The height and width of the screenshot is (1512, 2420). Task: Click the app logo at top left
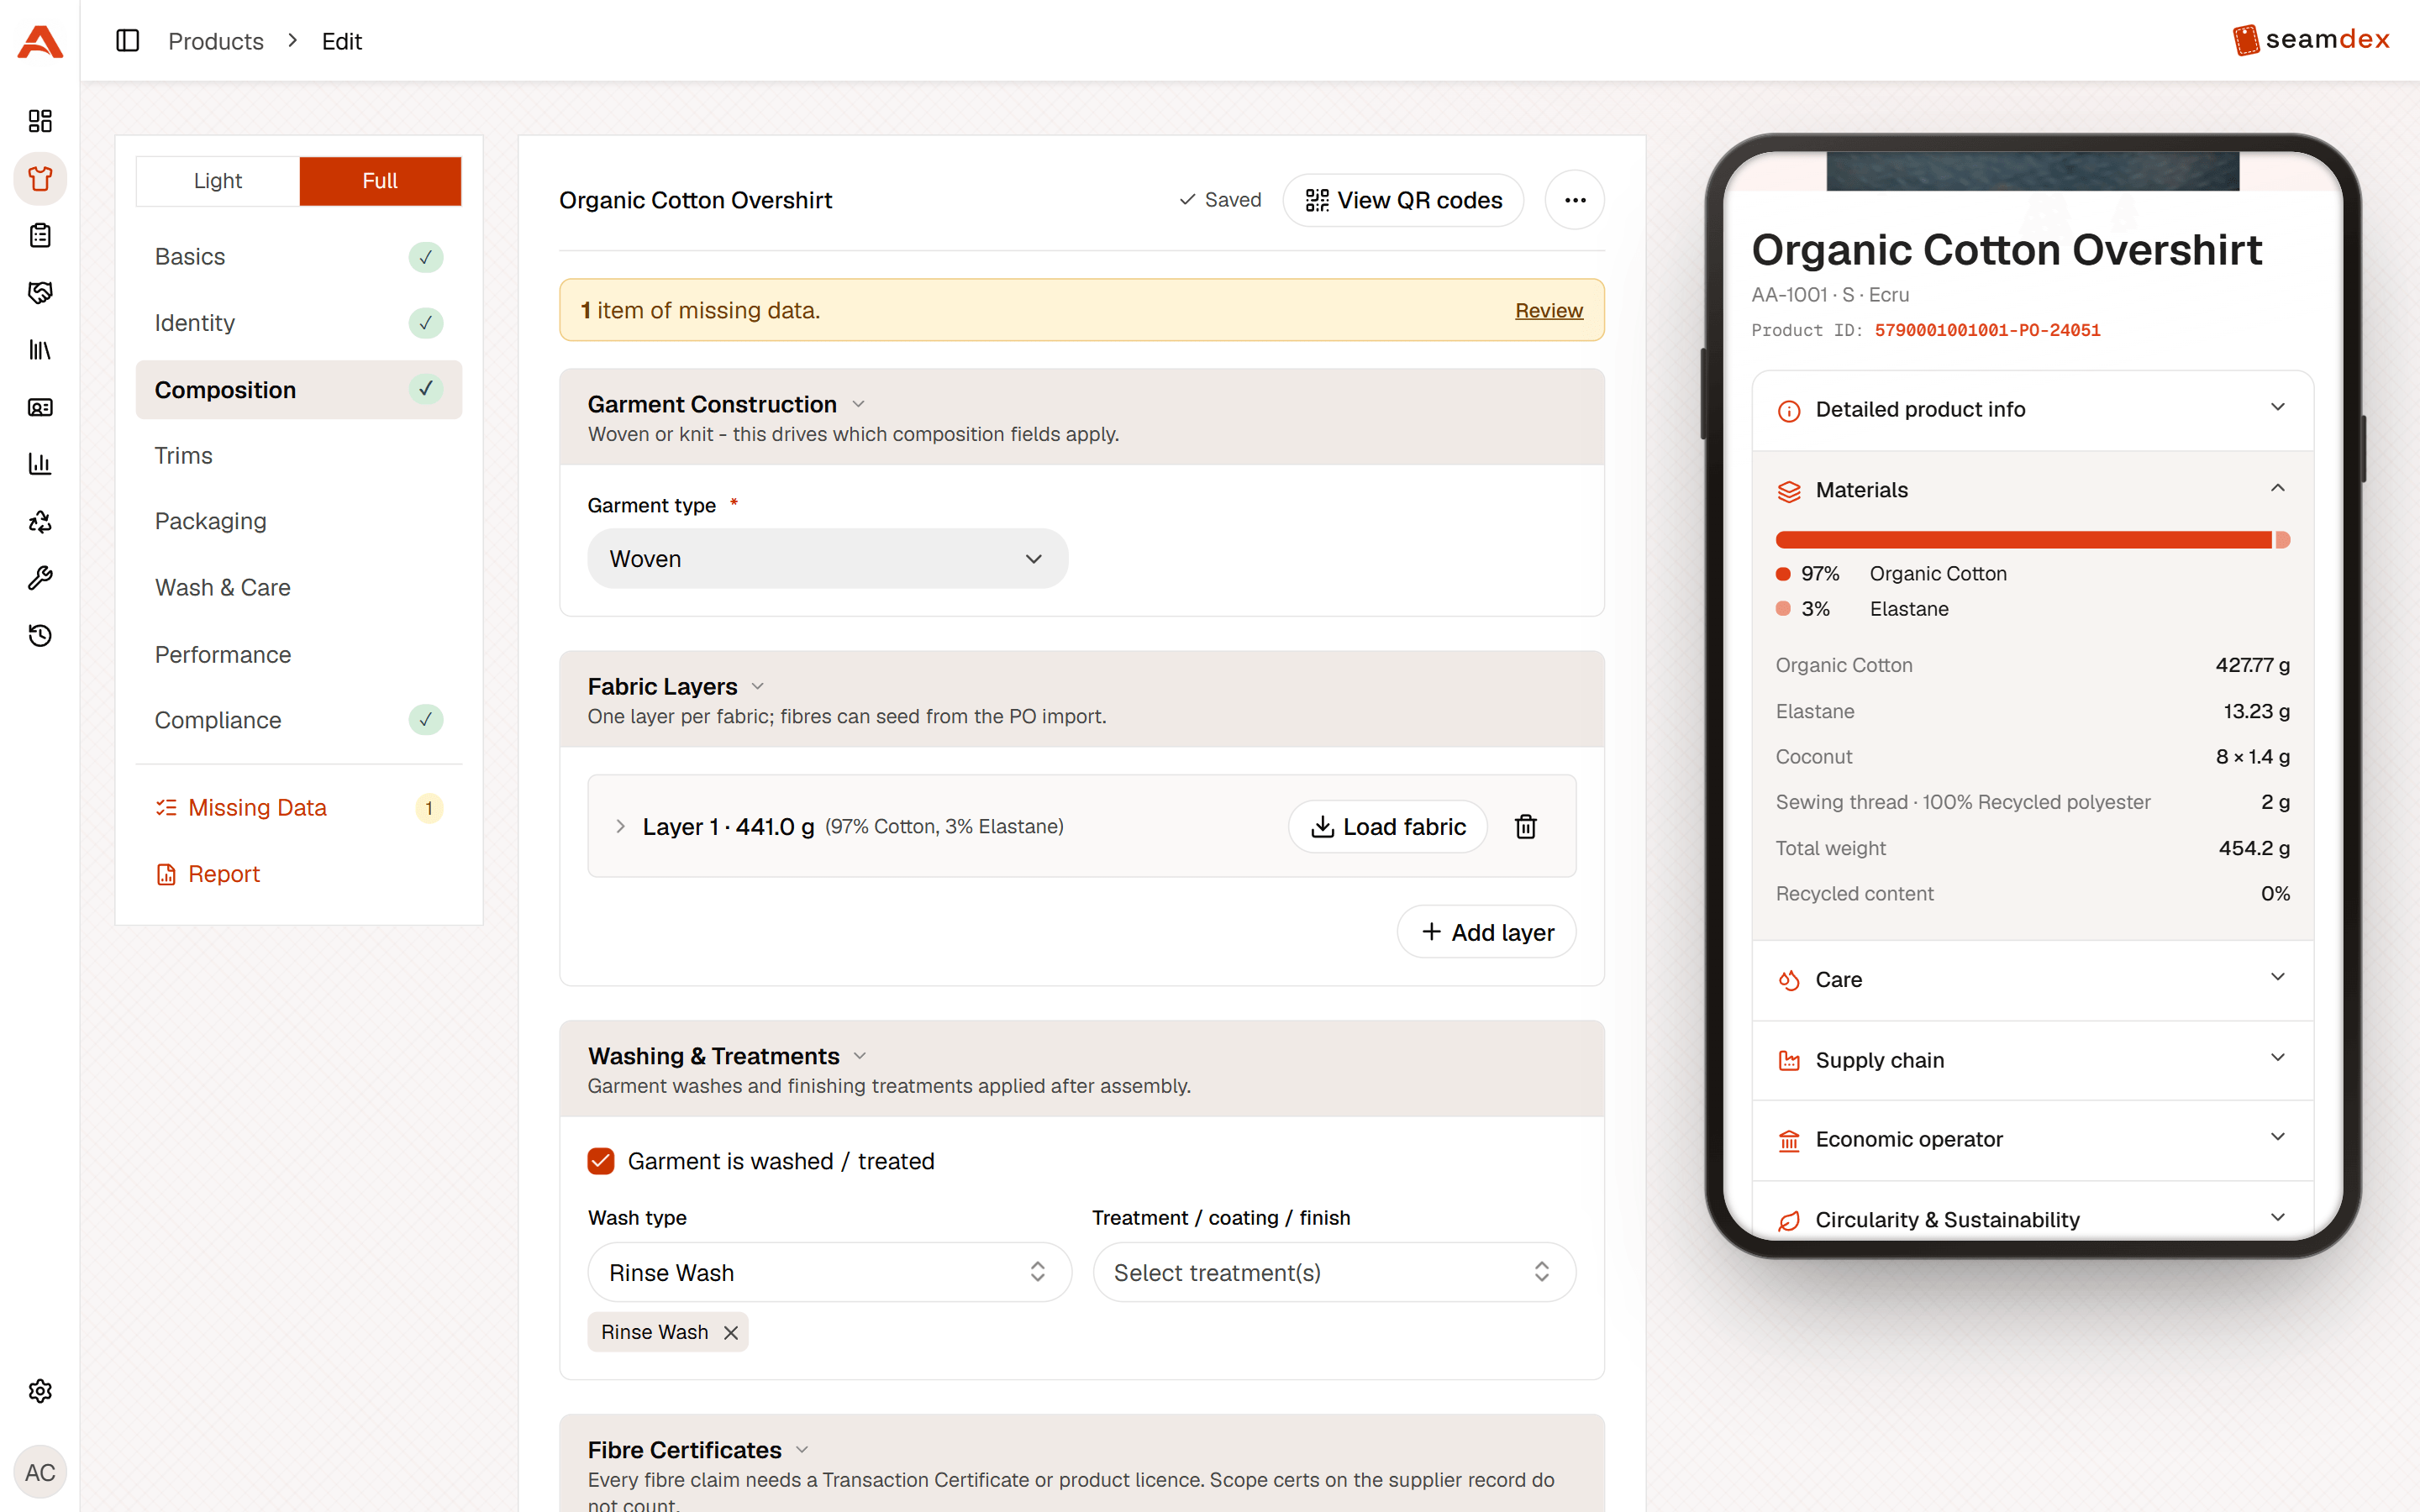tap(40, 41)
